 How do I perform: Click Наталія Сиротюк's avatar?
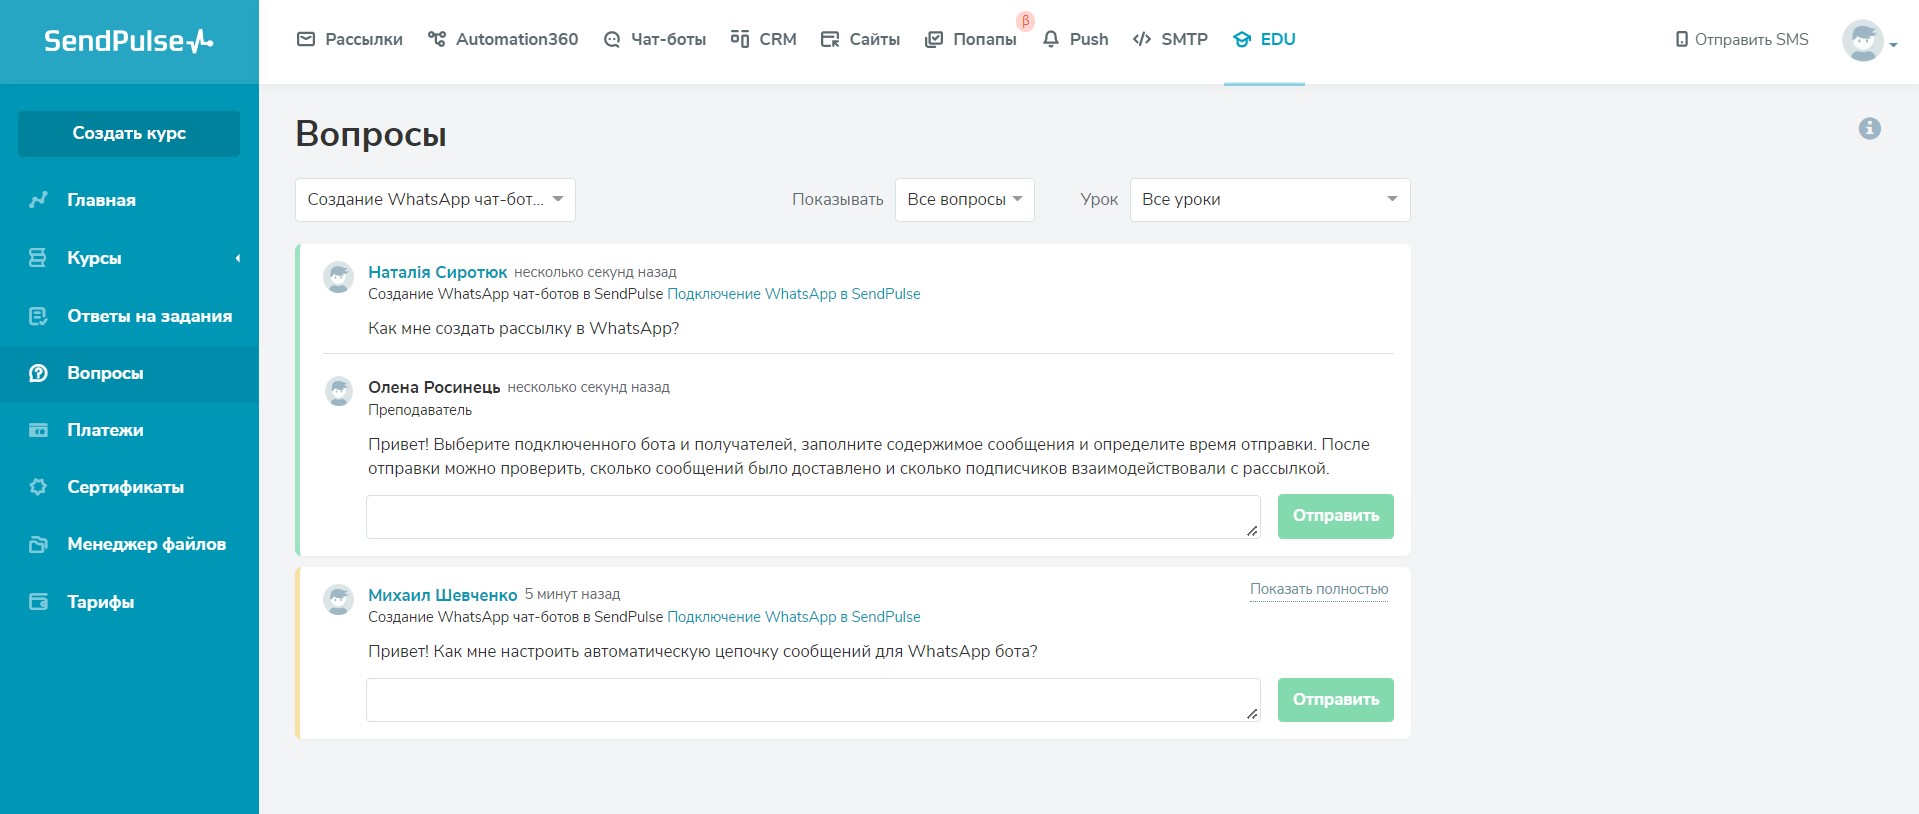click(x=339, y=277)
